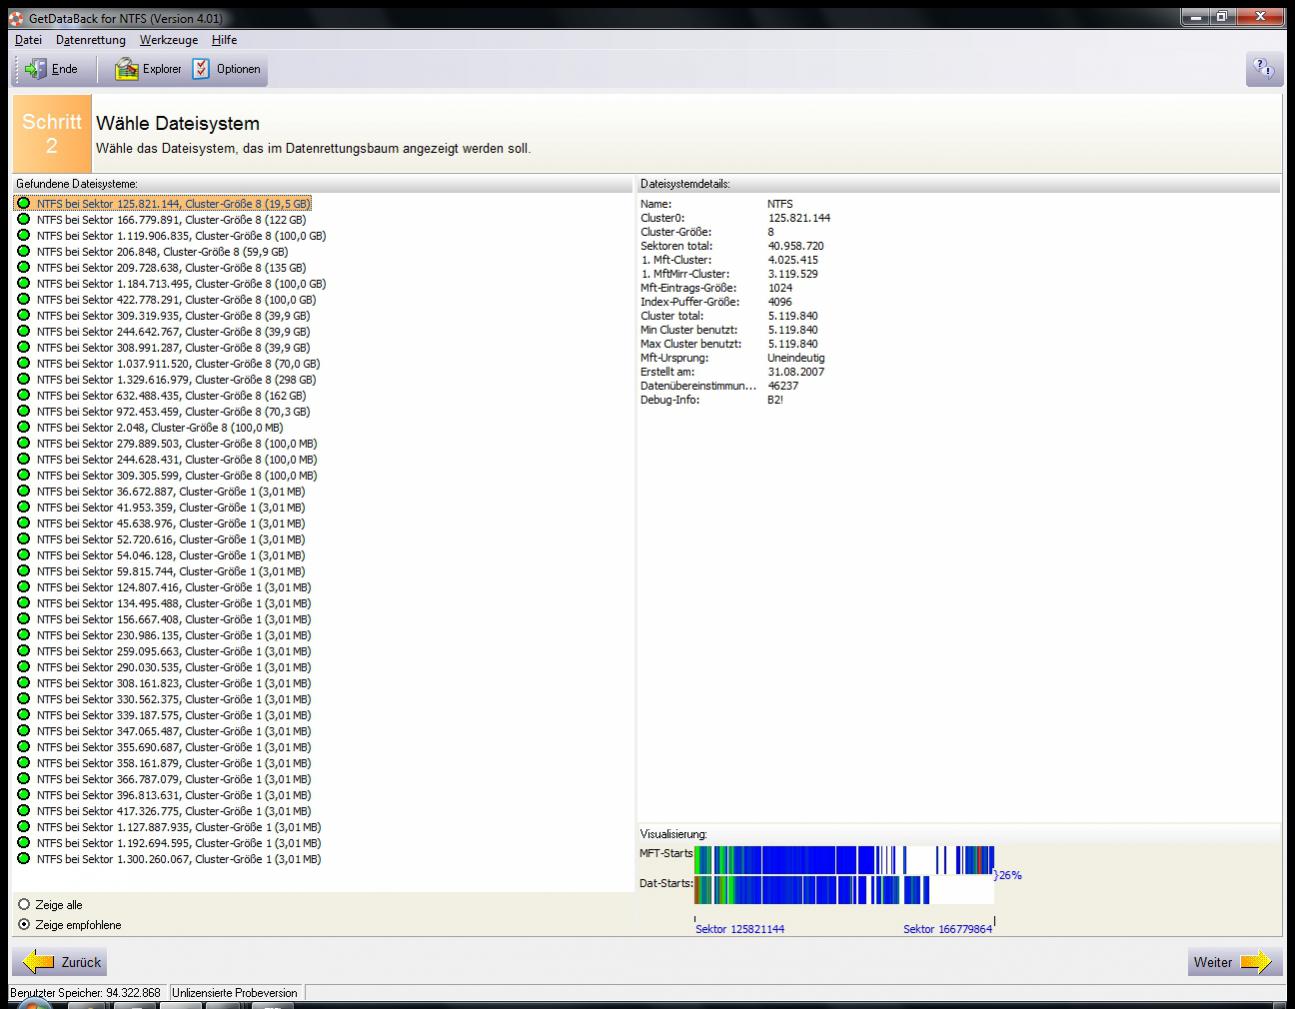Click the Sektor 166779864 link
Screen dimensions: 1295x1009
(x=948, y=929)
